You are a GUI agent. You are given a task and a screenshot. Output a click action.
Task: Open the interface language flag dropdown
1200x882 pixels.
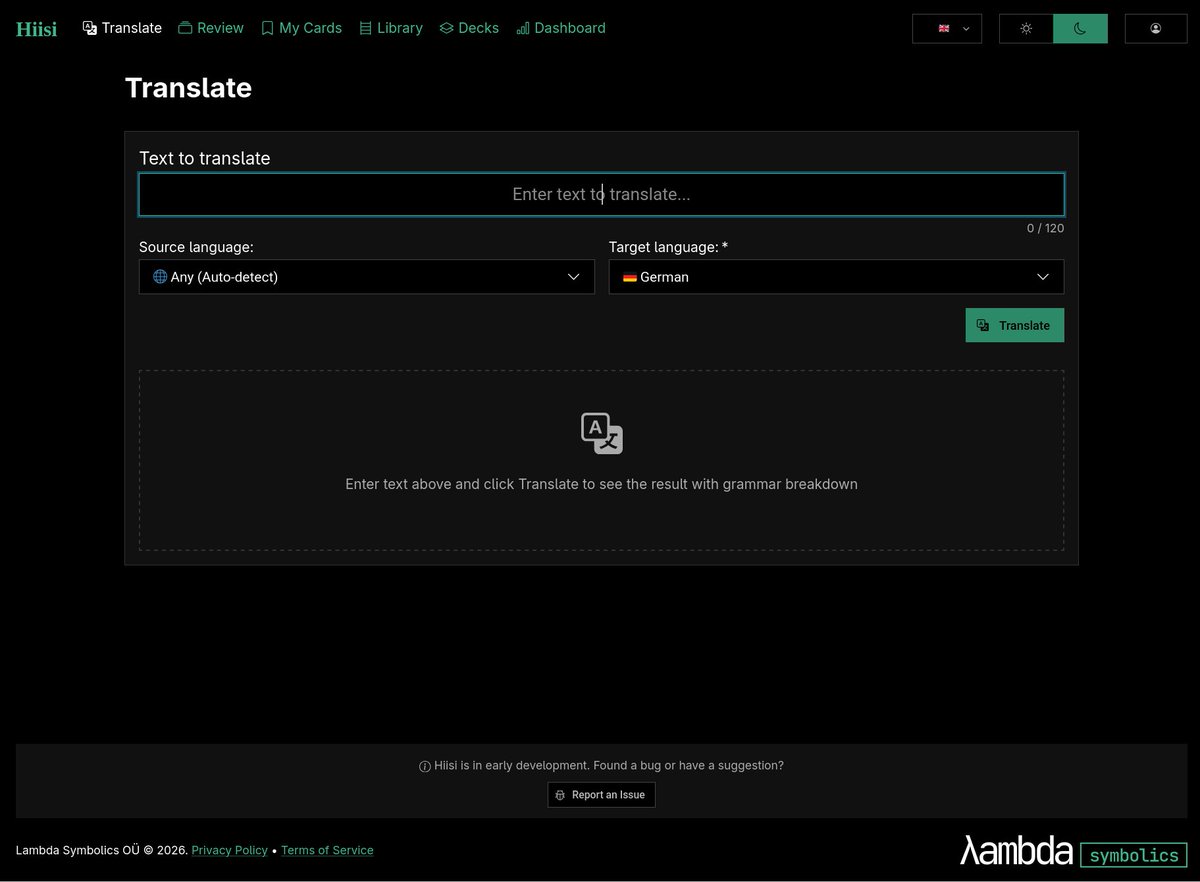point(947,28)
